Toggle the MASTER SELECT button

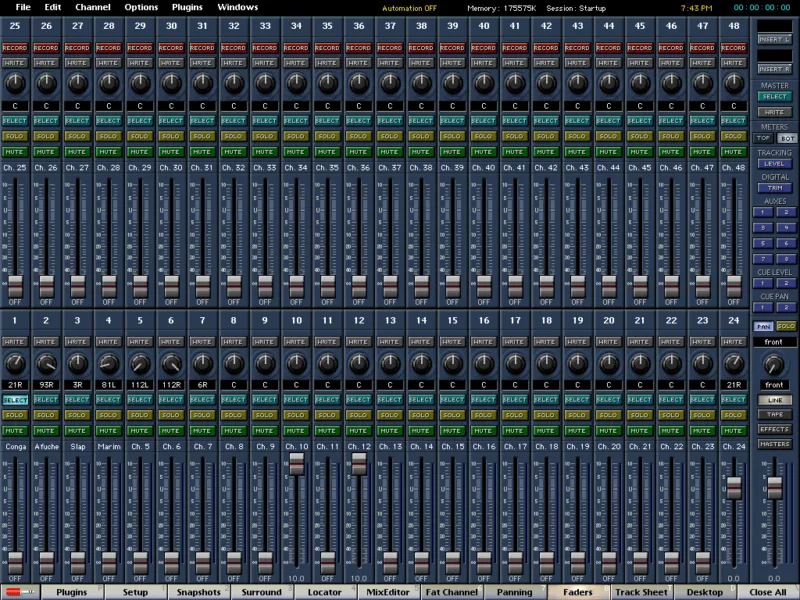[x=774, y=96]
